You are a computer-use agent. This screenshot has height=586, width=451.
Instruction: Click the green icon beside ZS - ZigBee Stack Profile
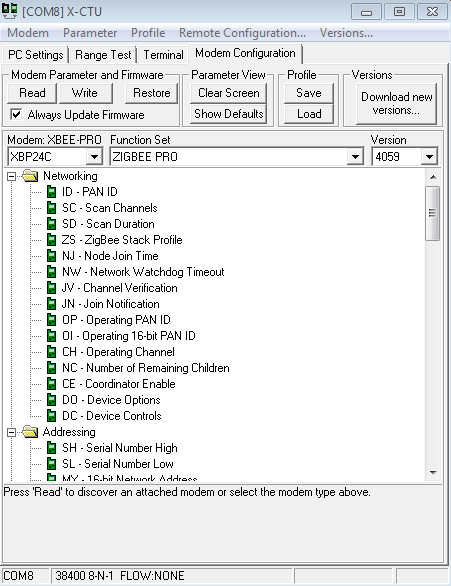pyautogui.click(x=51, y=240)
